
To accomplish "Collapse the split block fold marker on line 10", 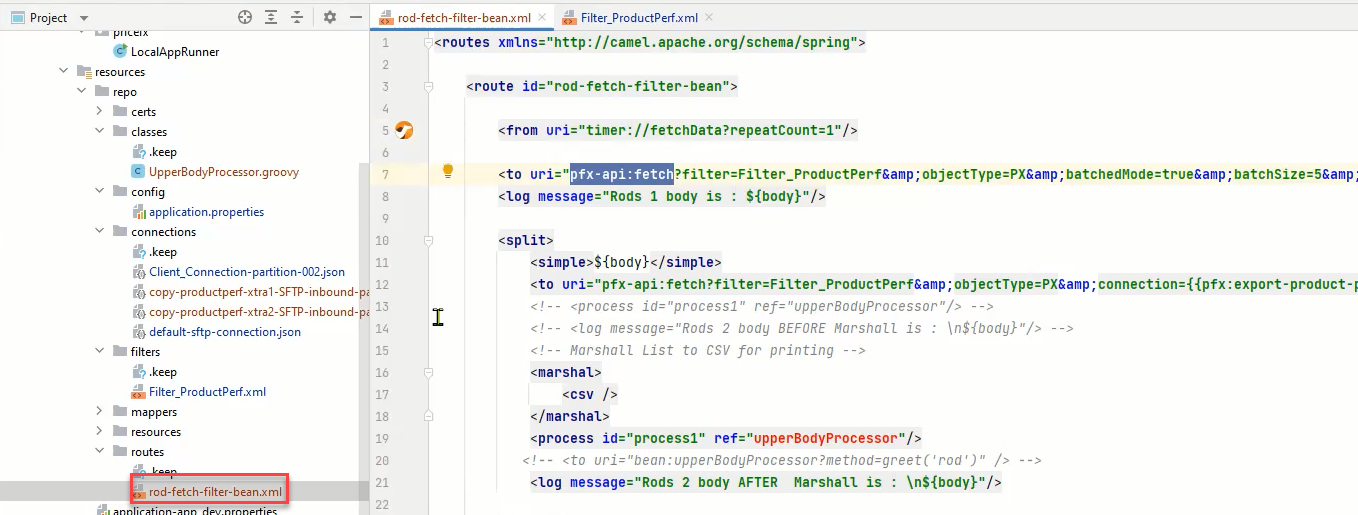I will coord(428,241).
